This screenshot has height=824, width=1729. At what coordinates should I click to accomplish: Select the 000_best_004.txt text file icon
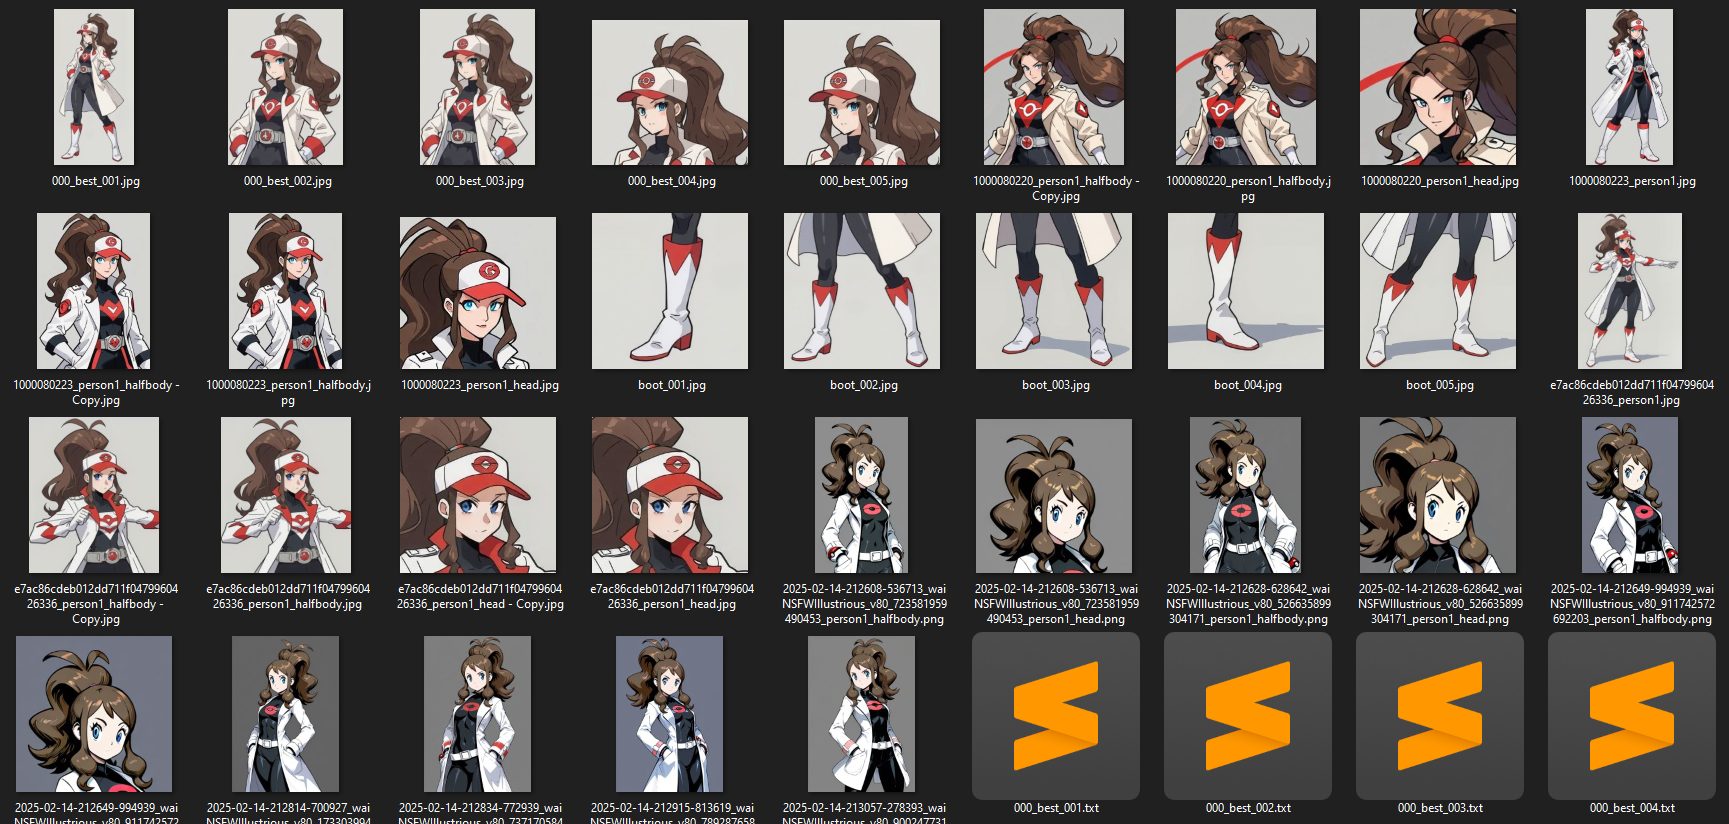point(1631,715)
